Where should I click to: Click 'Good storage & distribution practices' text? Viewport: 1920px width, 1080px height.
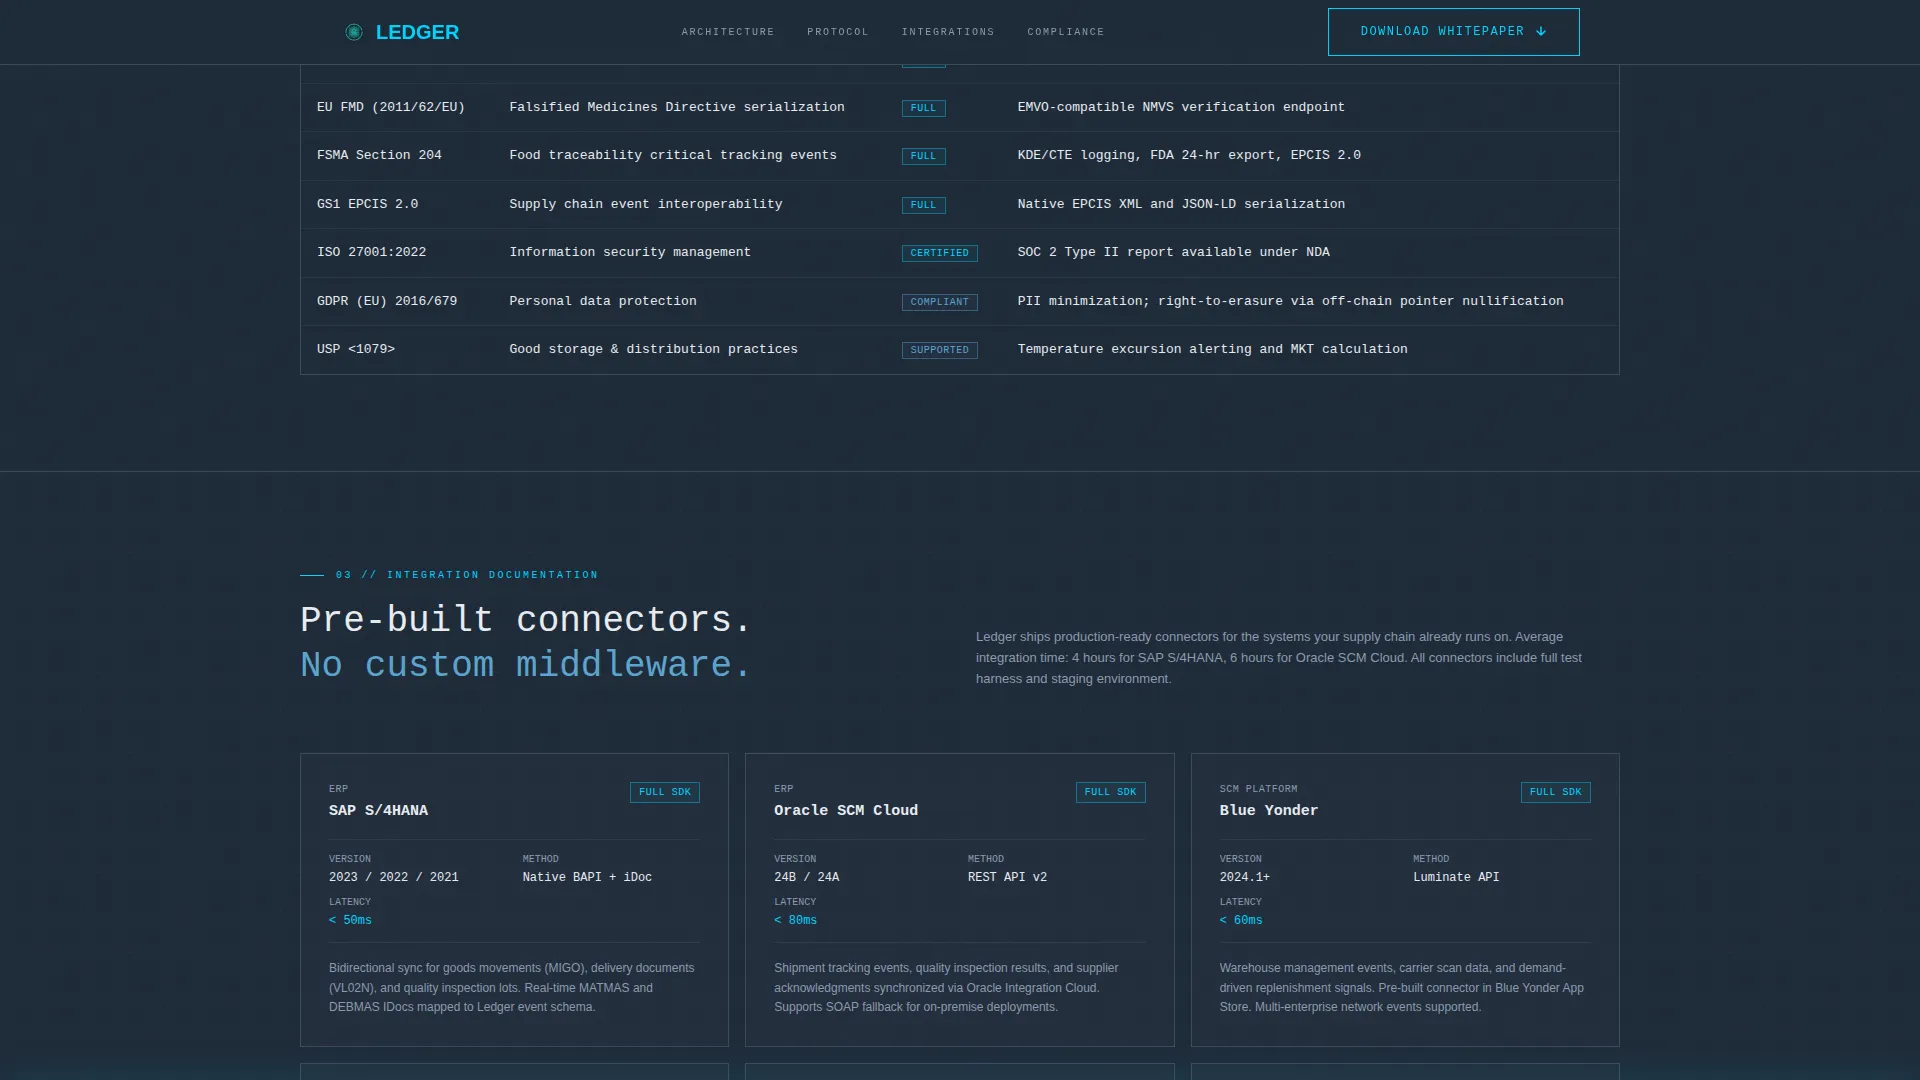654,349
